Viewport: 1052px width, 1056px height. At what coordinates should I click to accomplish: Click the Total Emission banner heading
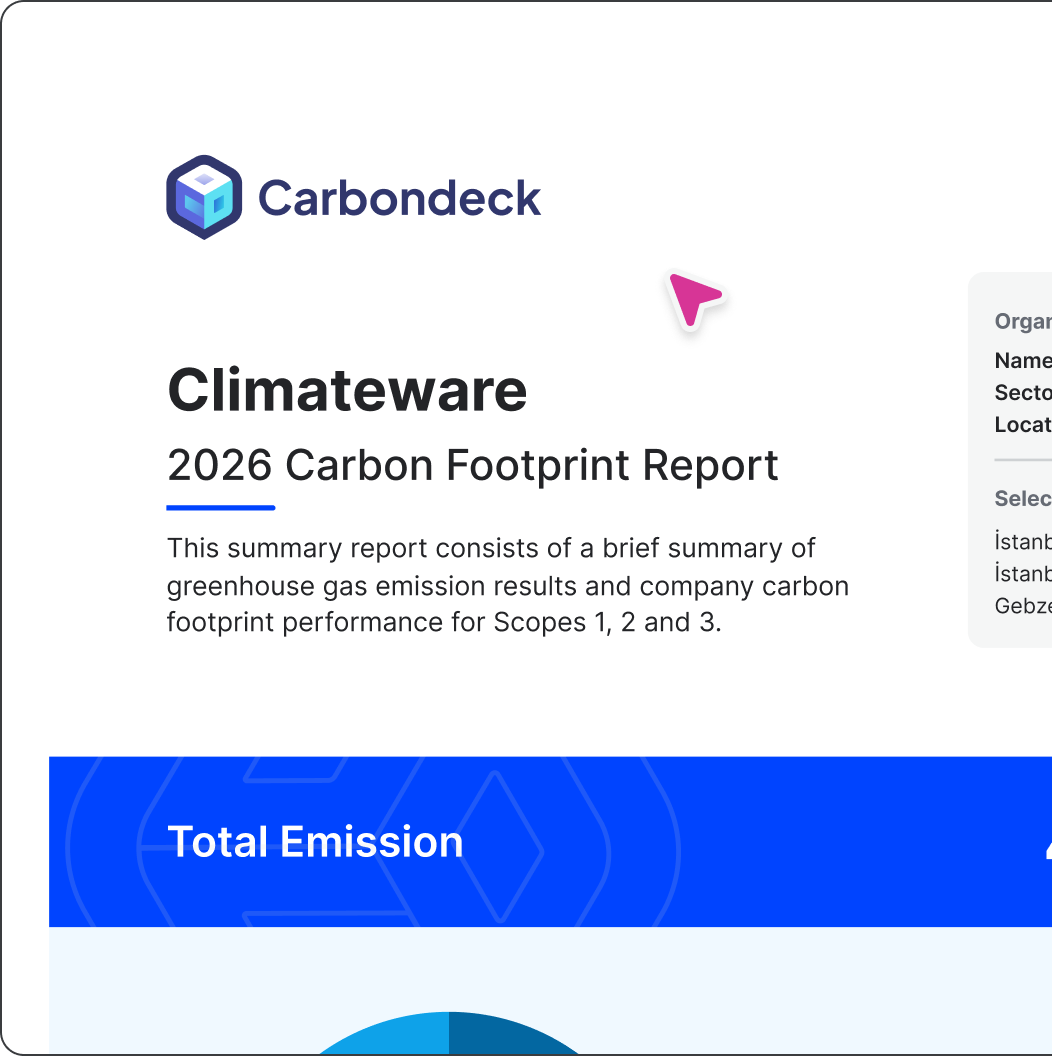(315, 842)
